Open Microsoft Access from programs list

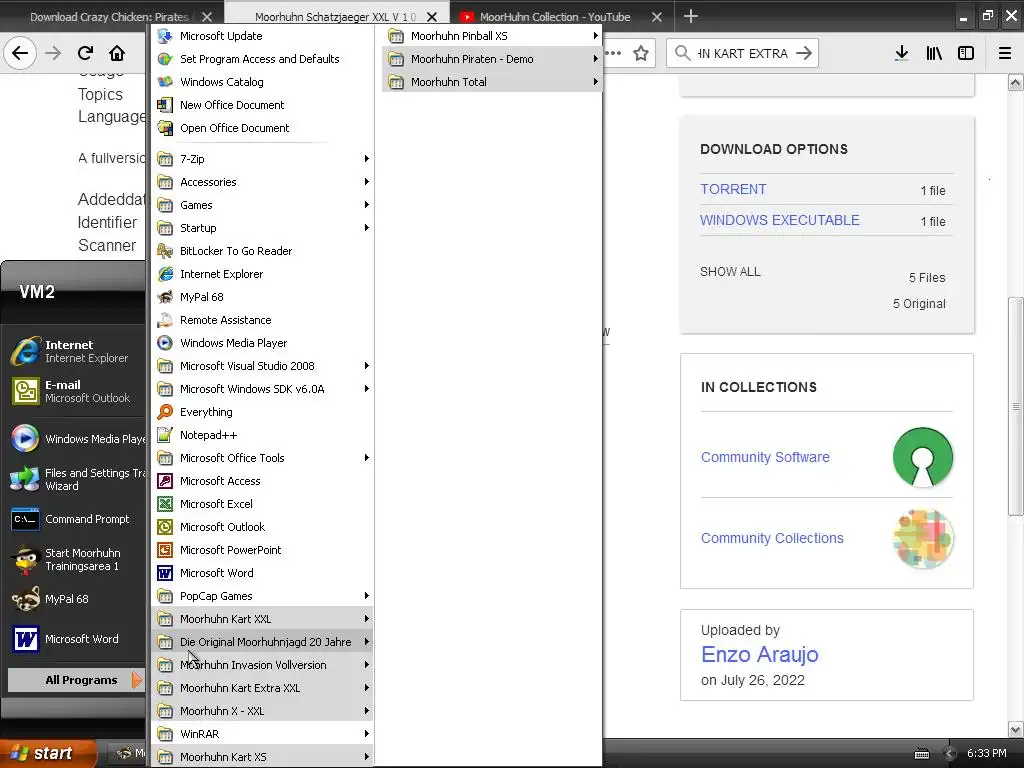coord(262,481)
